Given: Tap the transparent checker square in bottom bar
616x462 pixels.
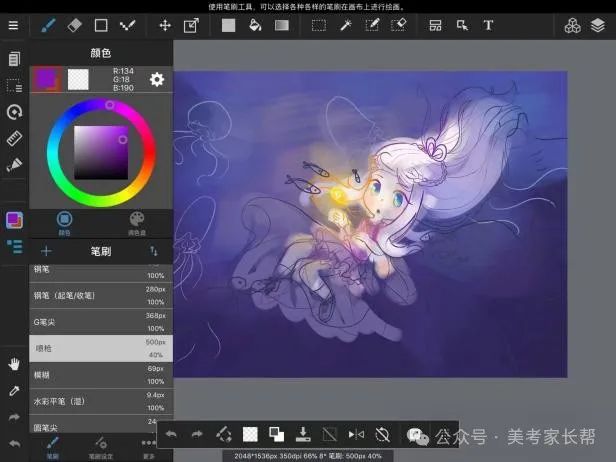Looking at the screenshot, I should tap(250, 434).
